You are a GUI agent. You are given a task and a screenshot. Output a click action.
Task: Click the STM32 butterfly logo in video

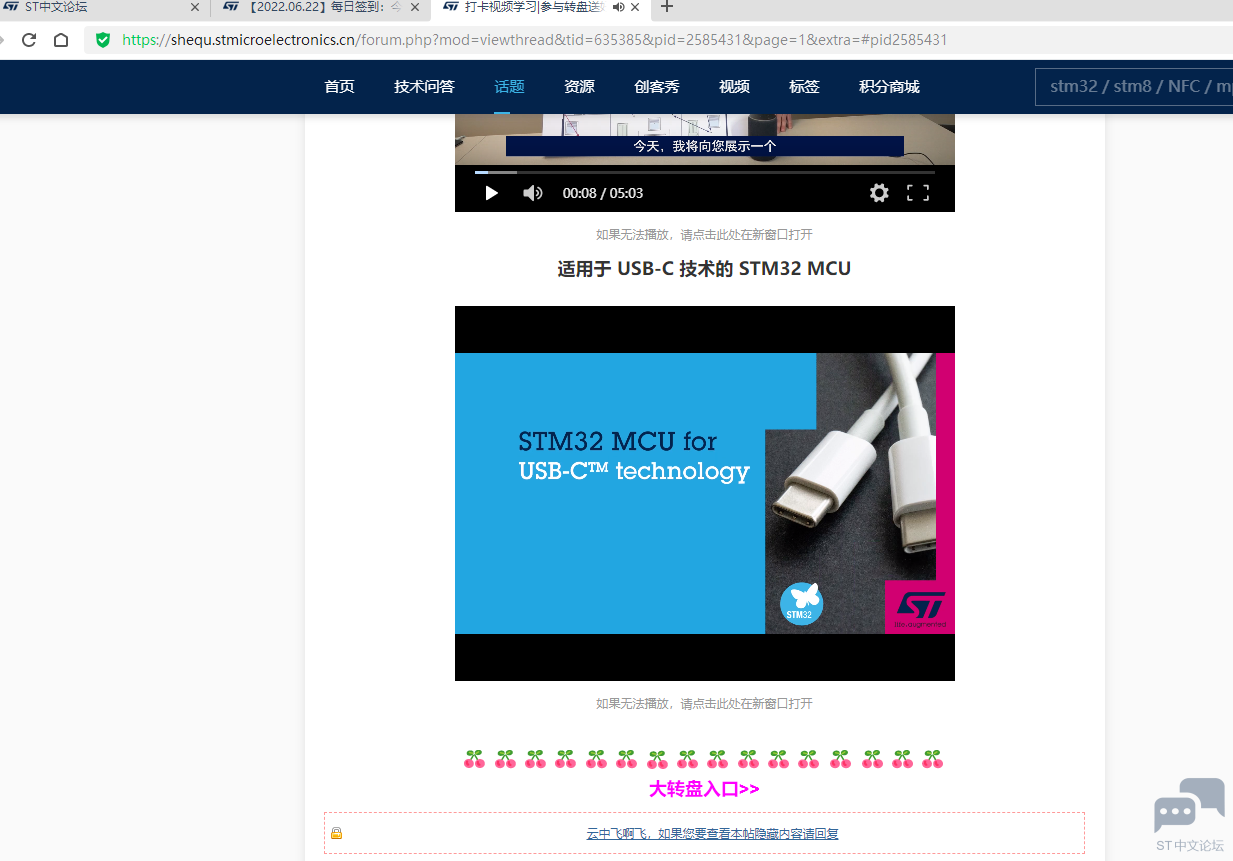coord(801,604)
